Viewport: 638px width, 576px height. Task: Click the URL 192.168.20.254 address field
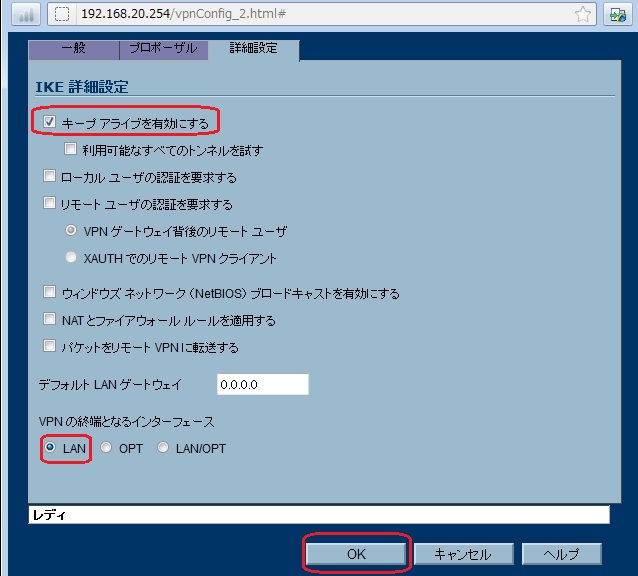point(321,14)
